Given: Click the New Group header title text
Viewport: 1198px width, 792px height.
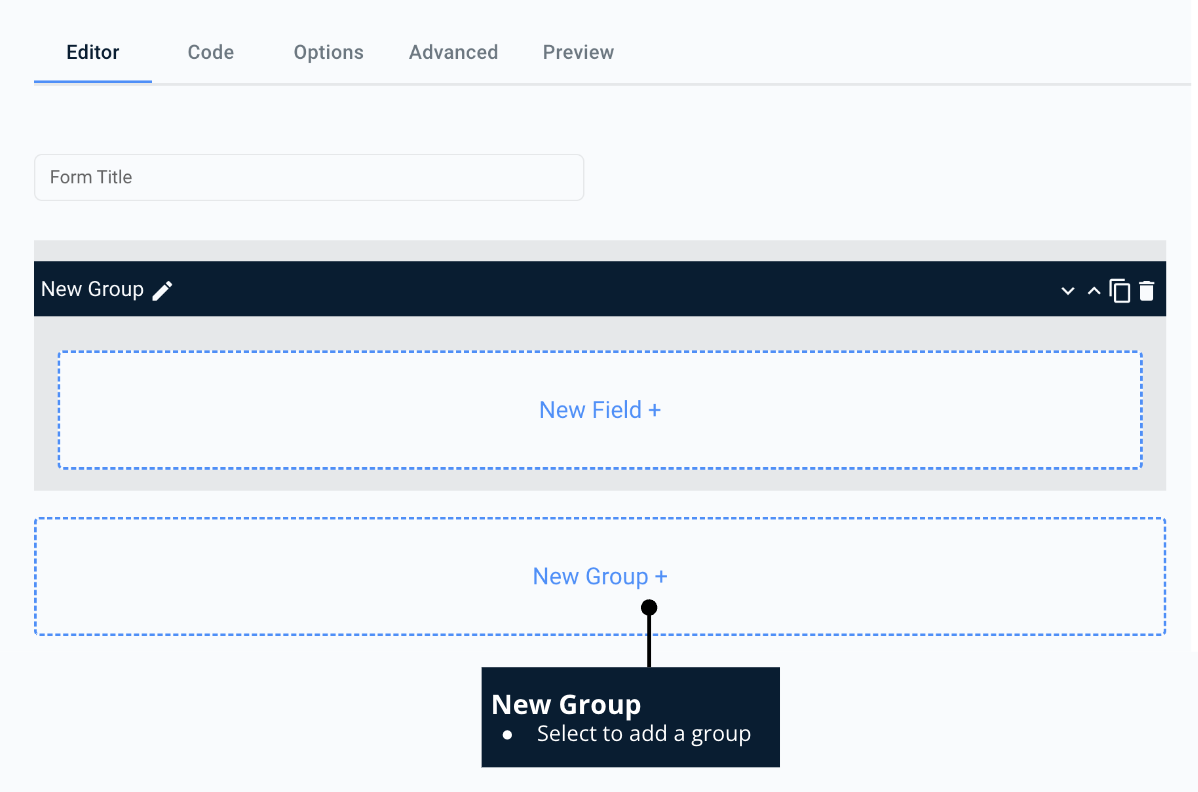Looking at the screenshot, I should coord(92,289).
